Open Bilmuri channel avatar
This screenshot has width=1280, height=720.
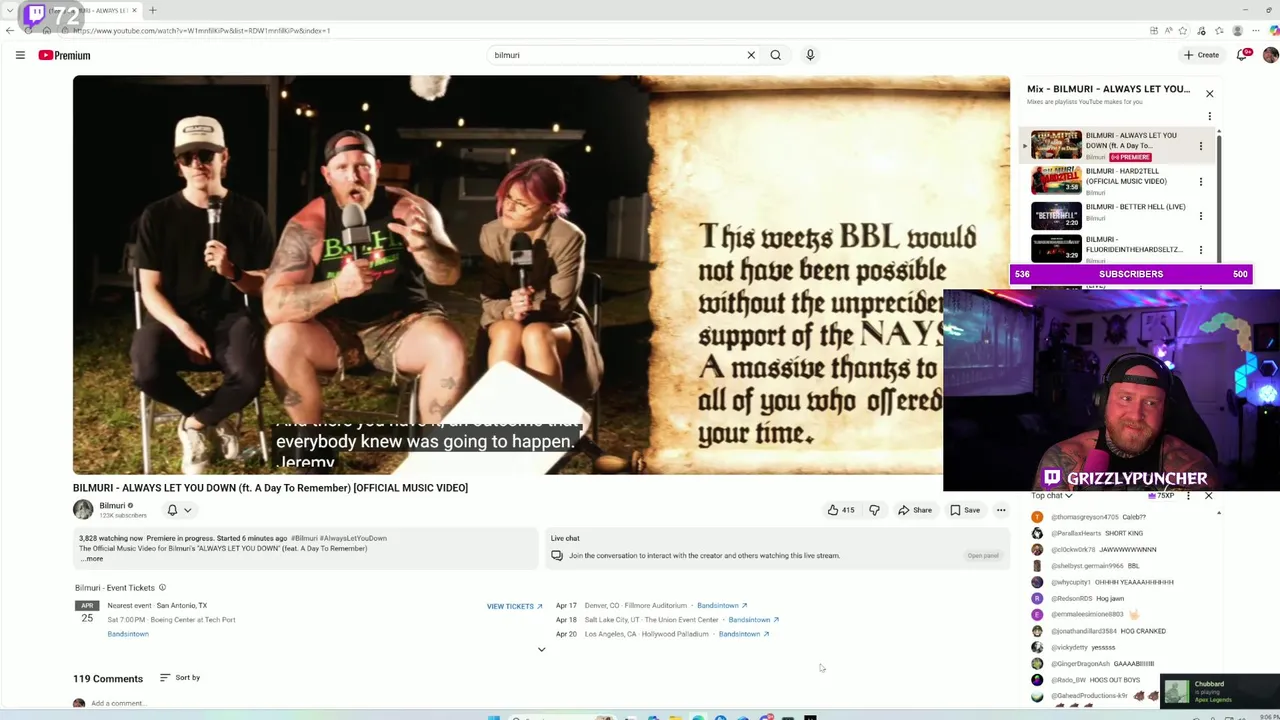[83, 509]
